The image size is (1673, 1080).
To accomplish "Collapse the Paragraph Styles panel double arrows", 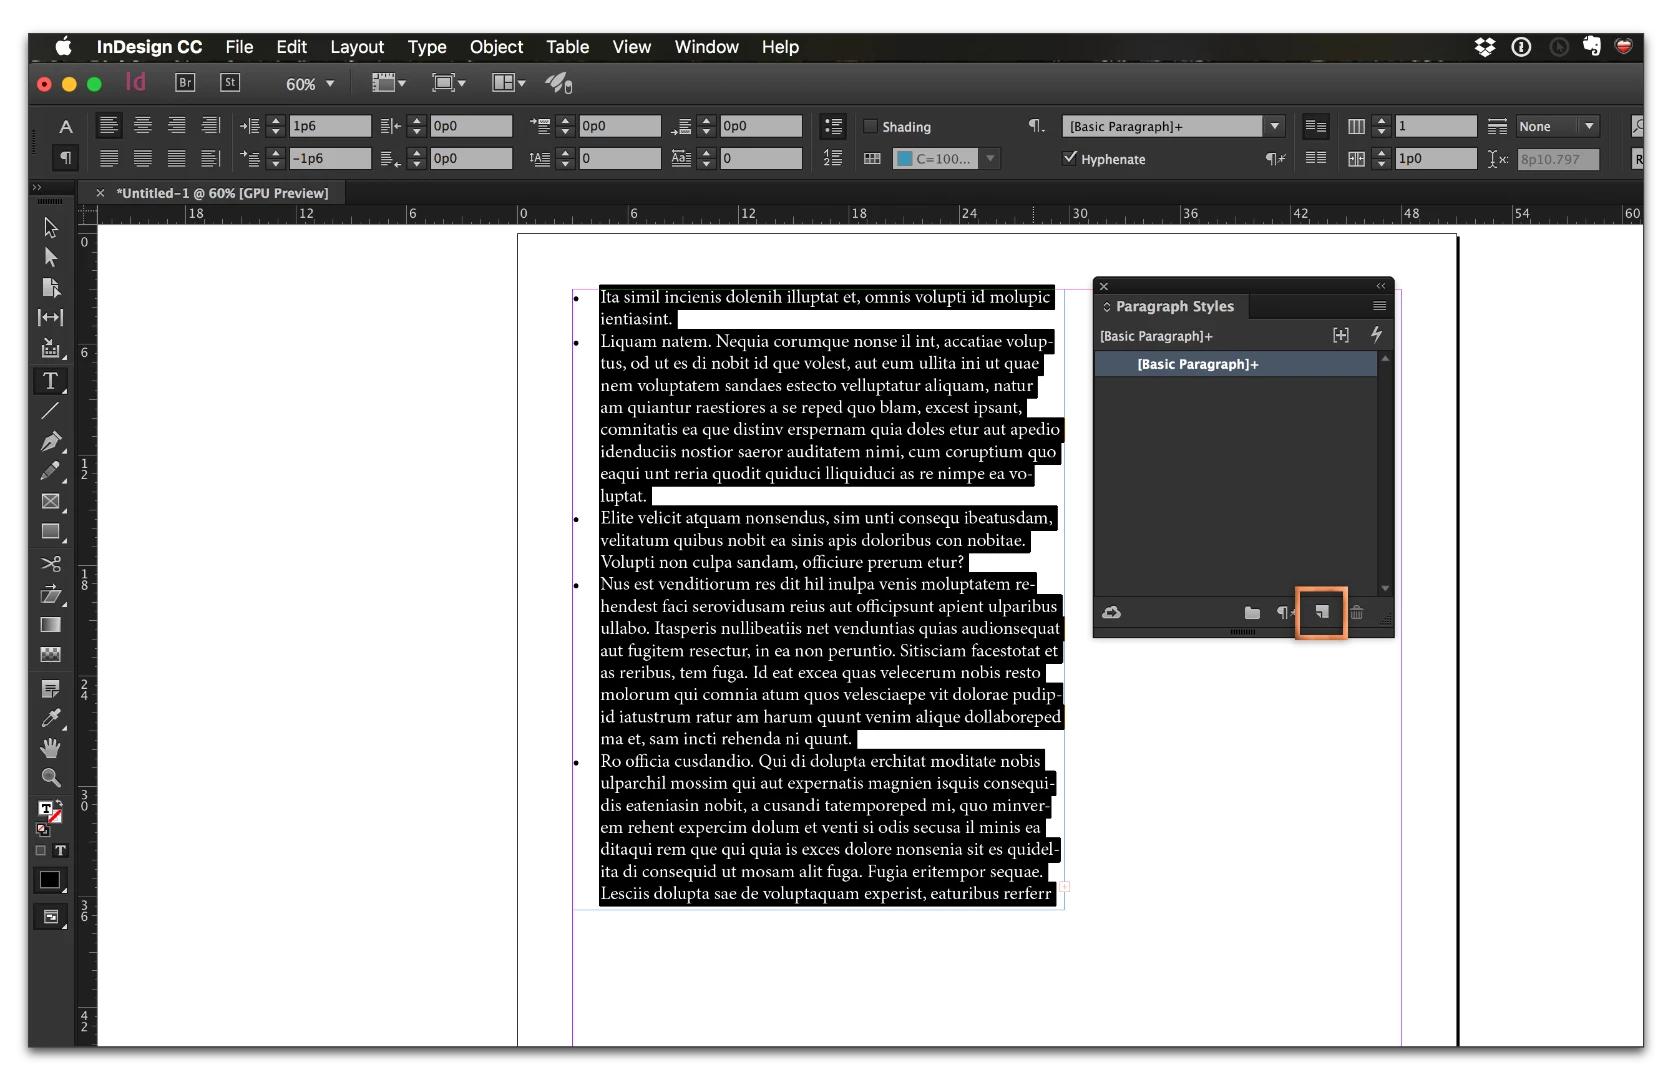I will pos(1381,286).
